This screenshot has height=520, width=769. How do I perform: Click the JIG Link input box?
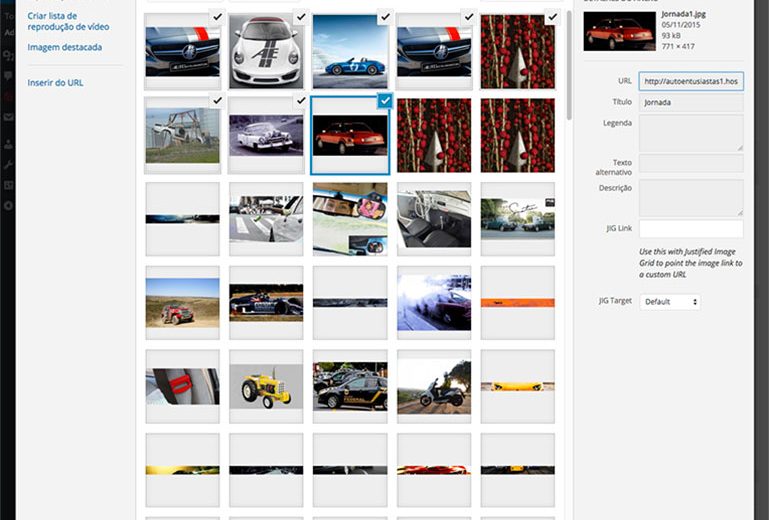point(690,229)
